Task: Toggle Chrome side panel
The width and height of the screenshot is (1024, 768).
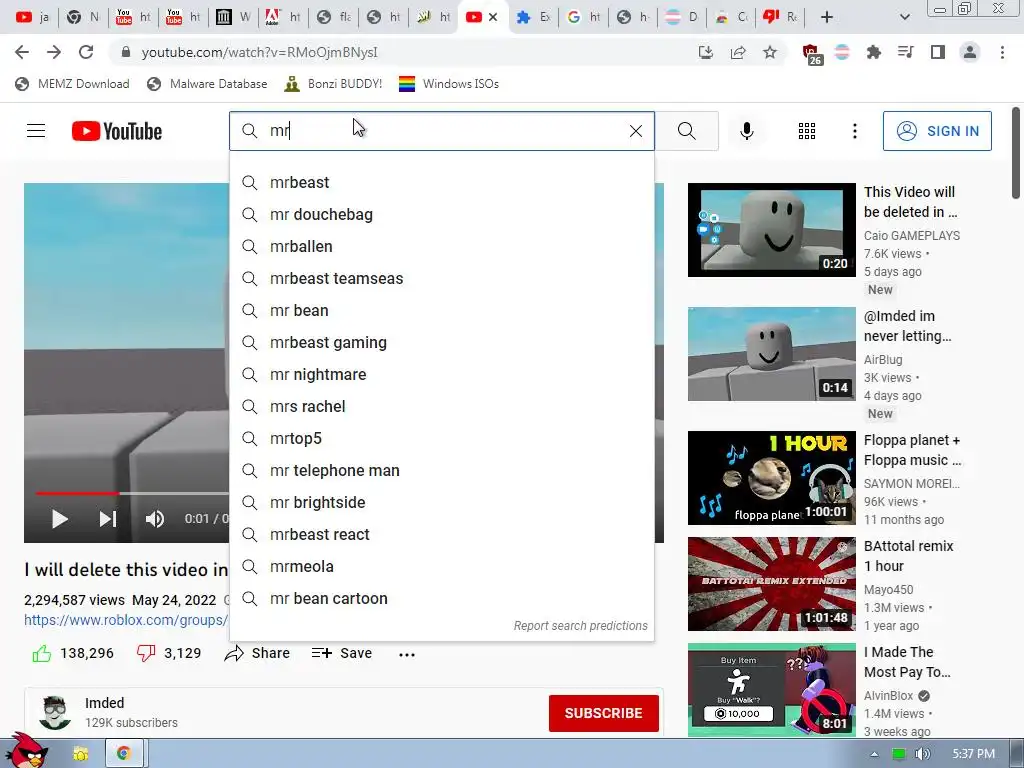Action: [938, 52]
